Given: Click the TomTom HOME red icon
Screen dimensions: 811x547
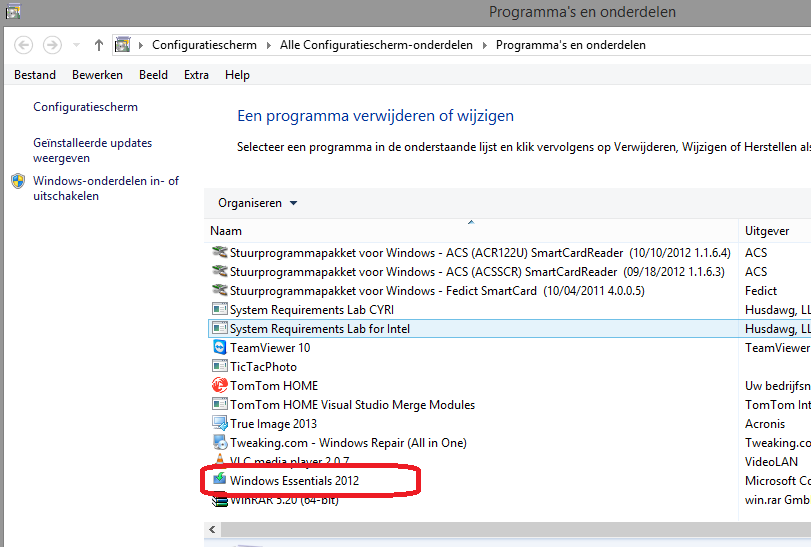Looking at the screenshot, I should pos(220,385).
